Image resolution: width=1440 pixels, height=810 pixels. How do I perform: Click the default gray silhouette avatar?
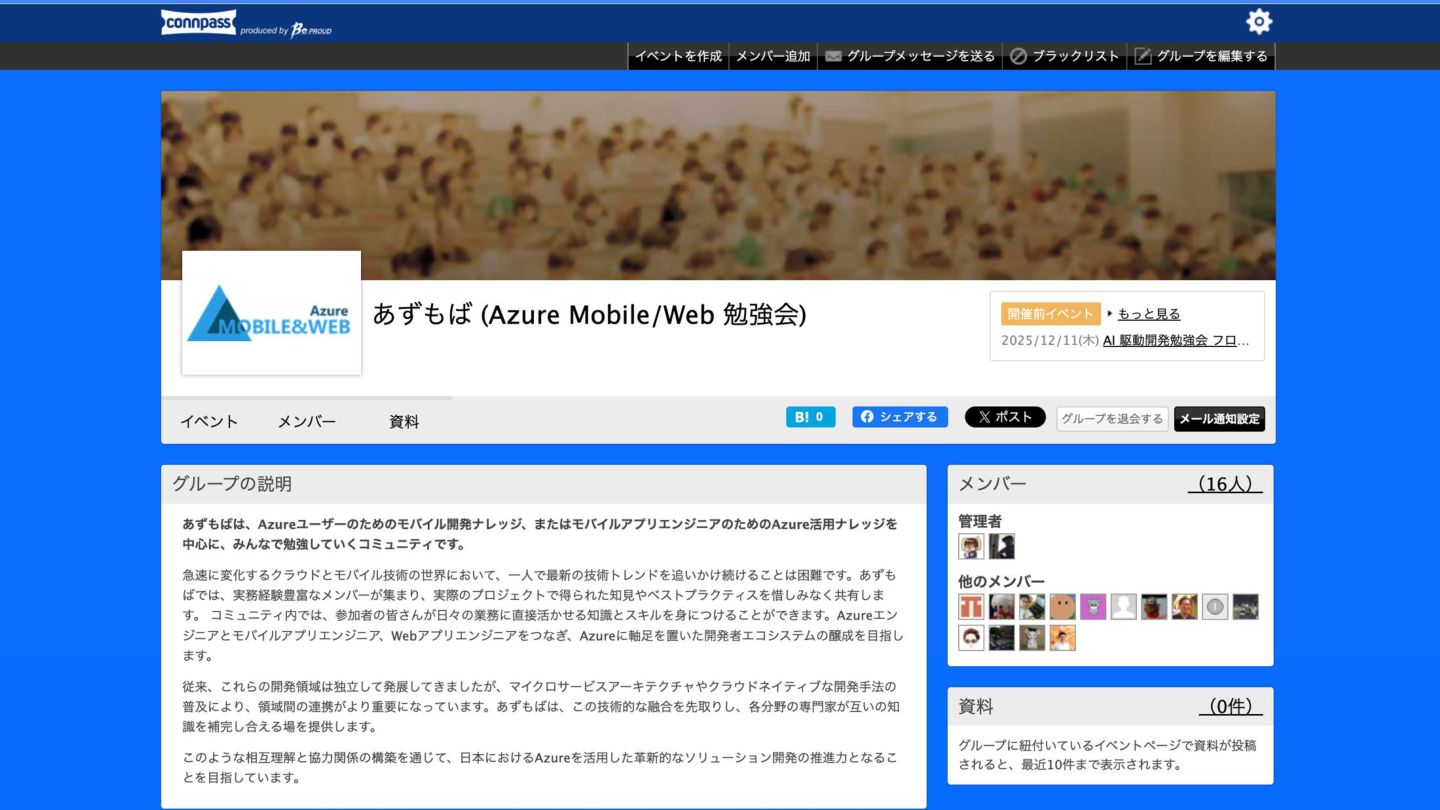1123,607
